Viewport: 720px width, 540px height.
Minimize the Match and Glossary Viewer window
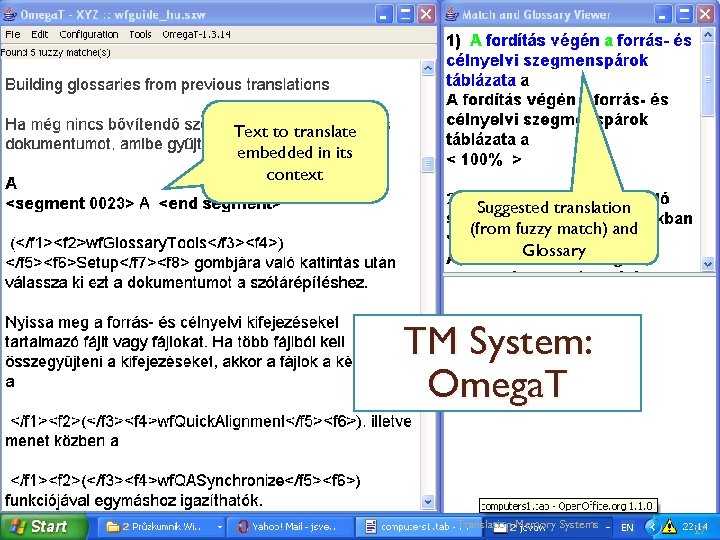[663, 14]
